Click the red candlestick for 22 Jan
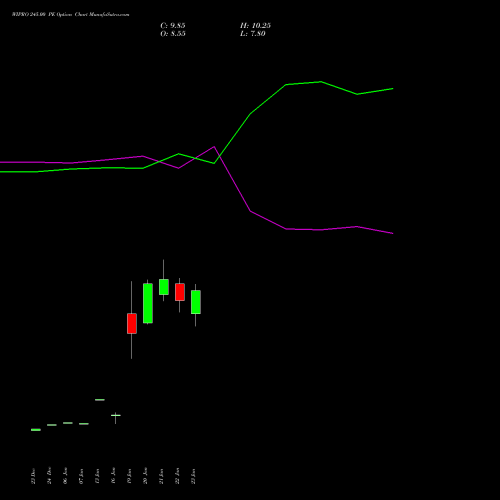Screen dimensions: 500x500 pyautogui.click(x=180, y=292)
